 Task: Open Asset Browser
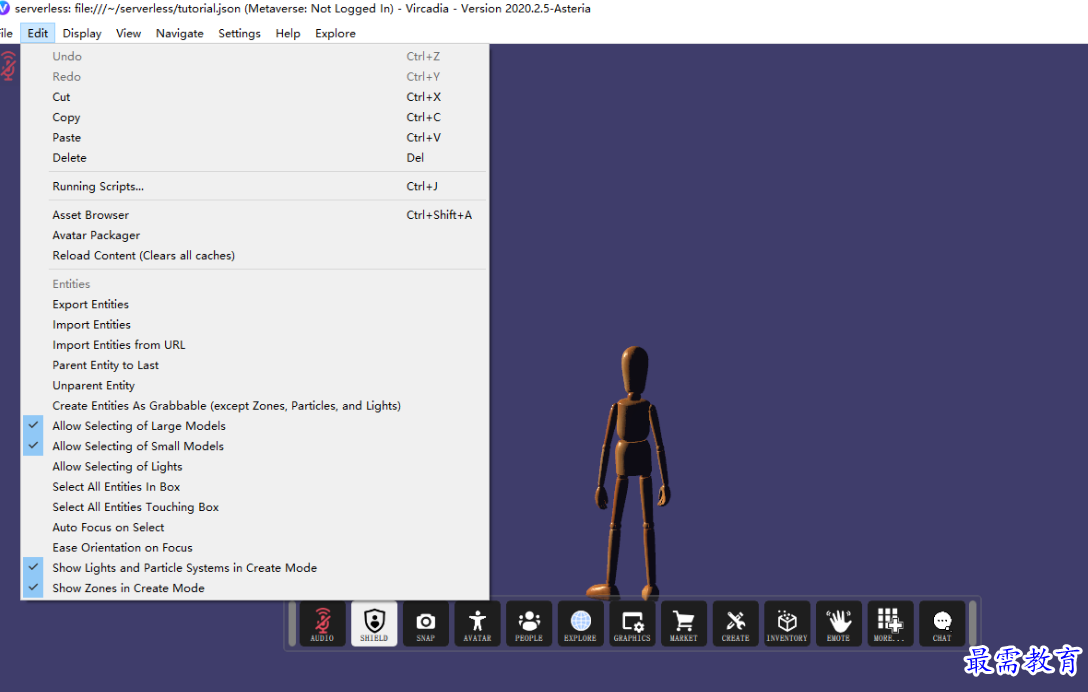(255, 214)
